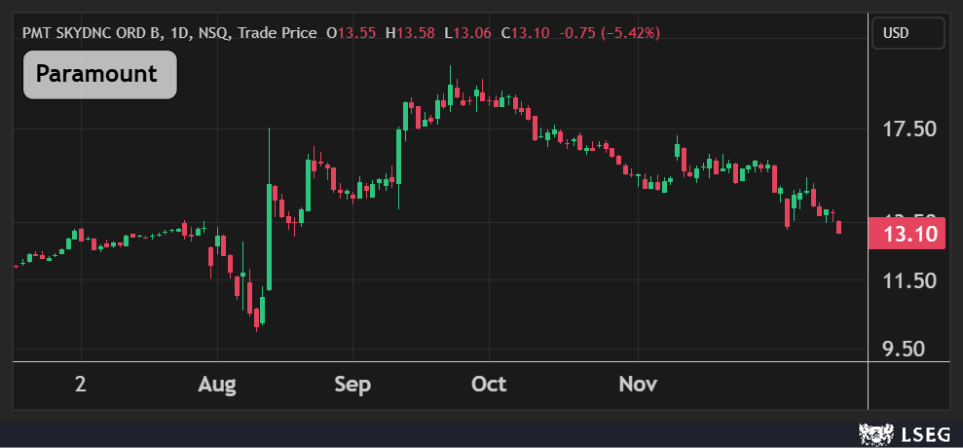The image size is (963, 448).
Task: Select the Trade Price label in header
Action: (276, 34)
